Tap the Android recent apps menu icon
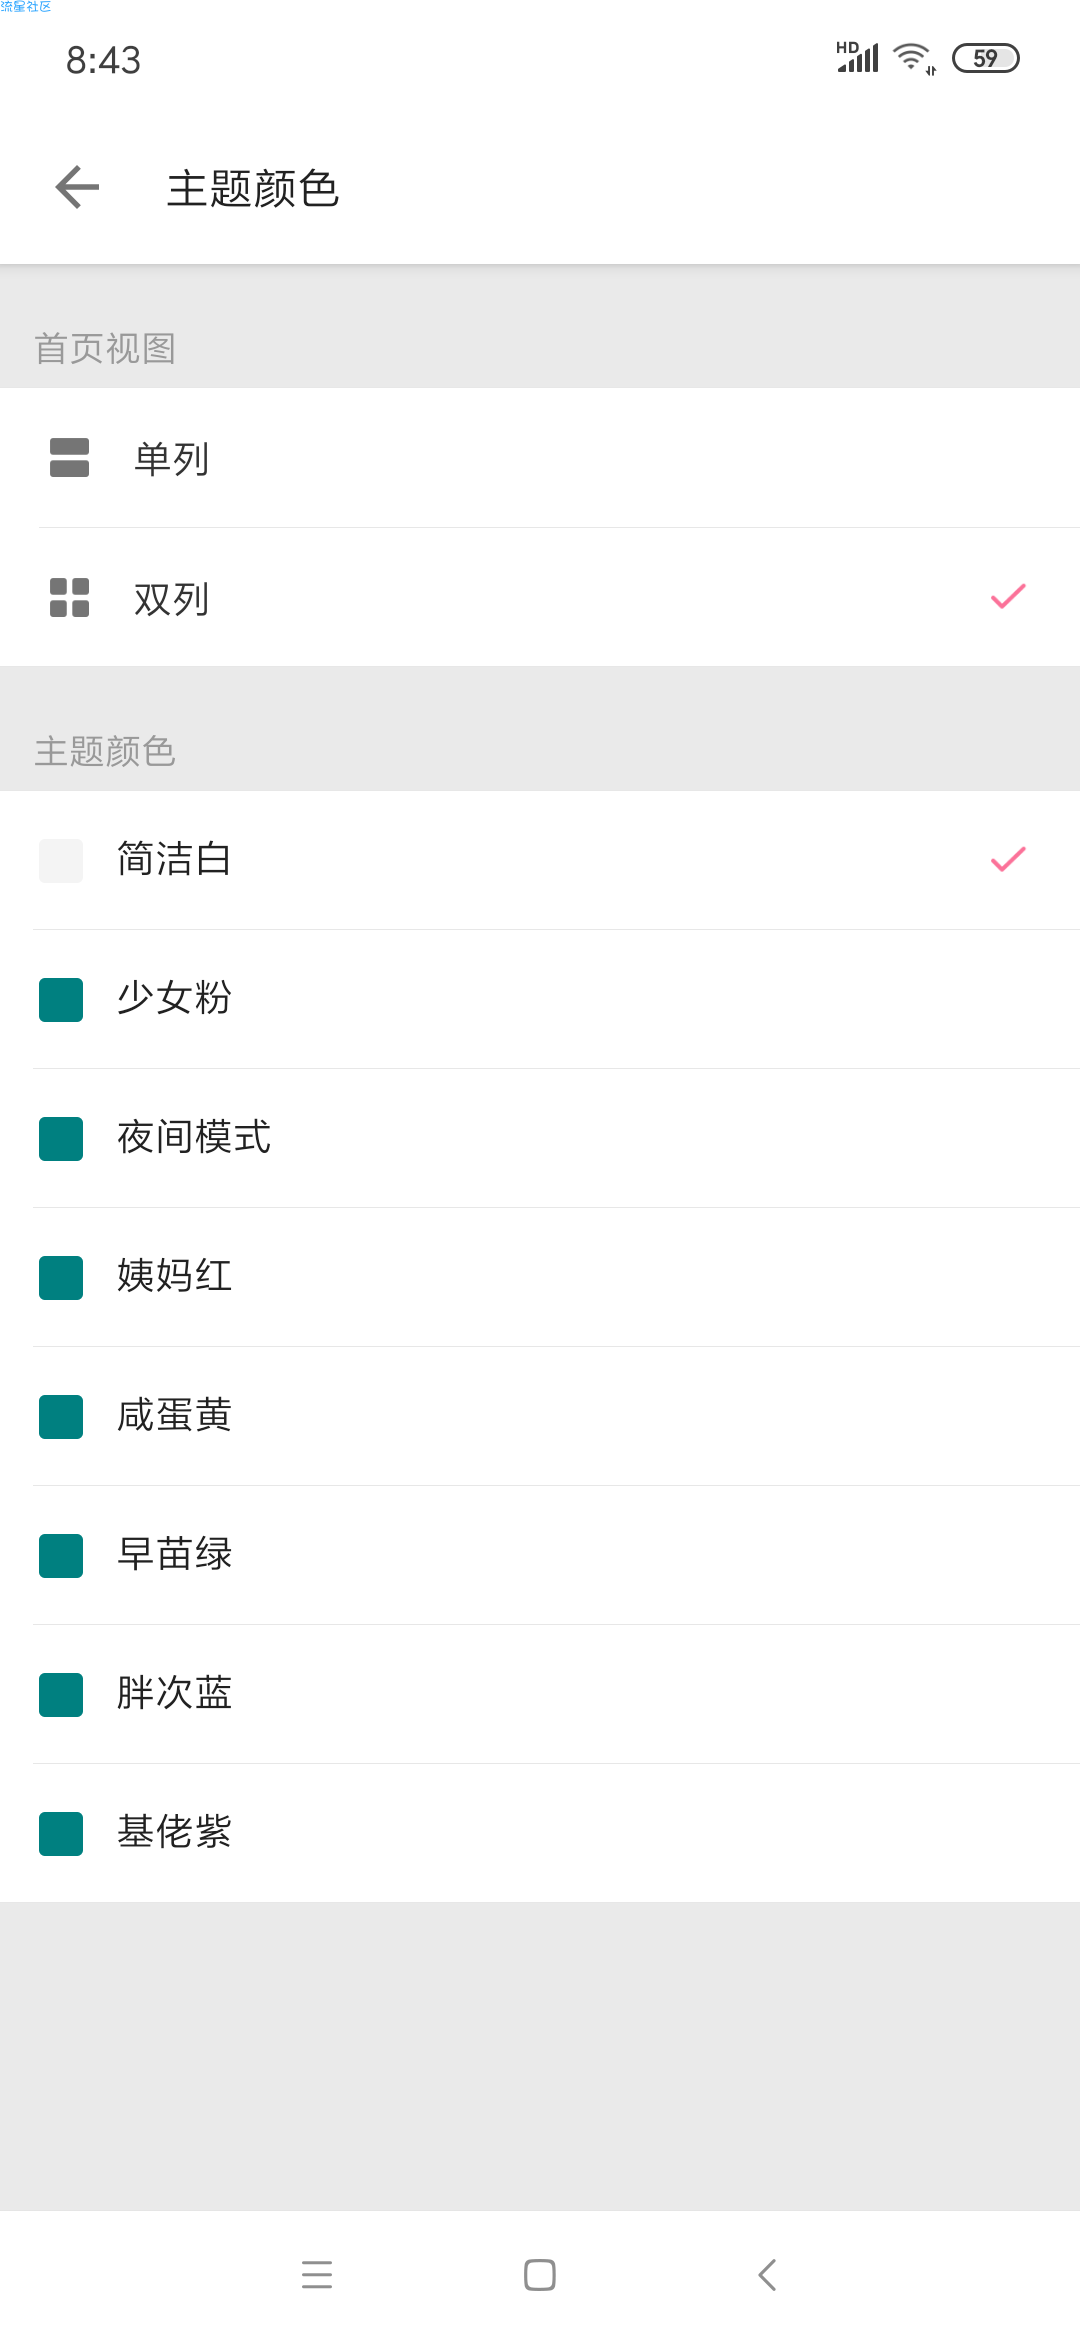Viewport: 1080px width, 2340px height. [317, 2275]
